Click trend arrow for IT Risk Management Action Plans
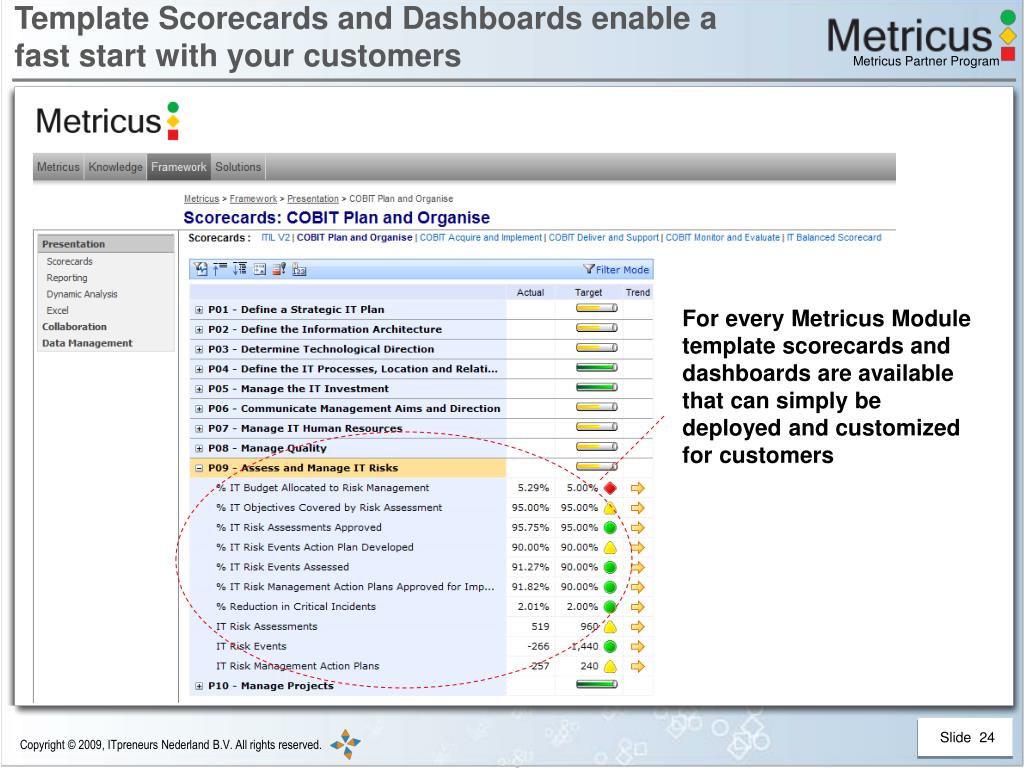The width and height of the screenshot is (1024, 768). (638, 666)
